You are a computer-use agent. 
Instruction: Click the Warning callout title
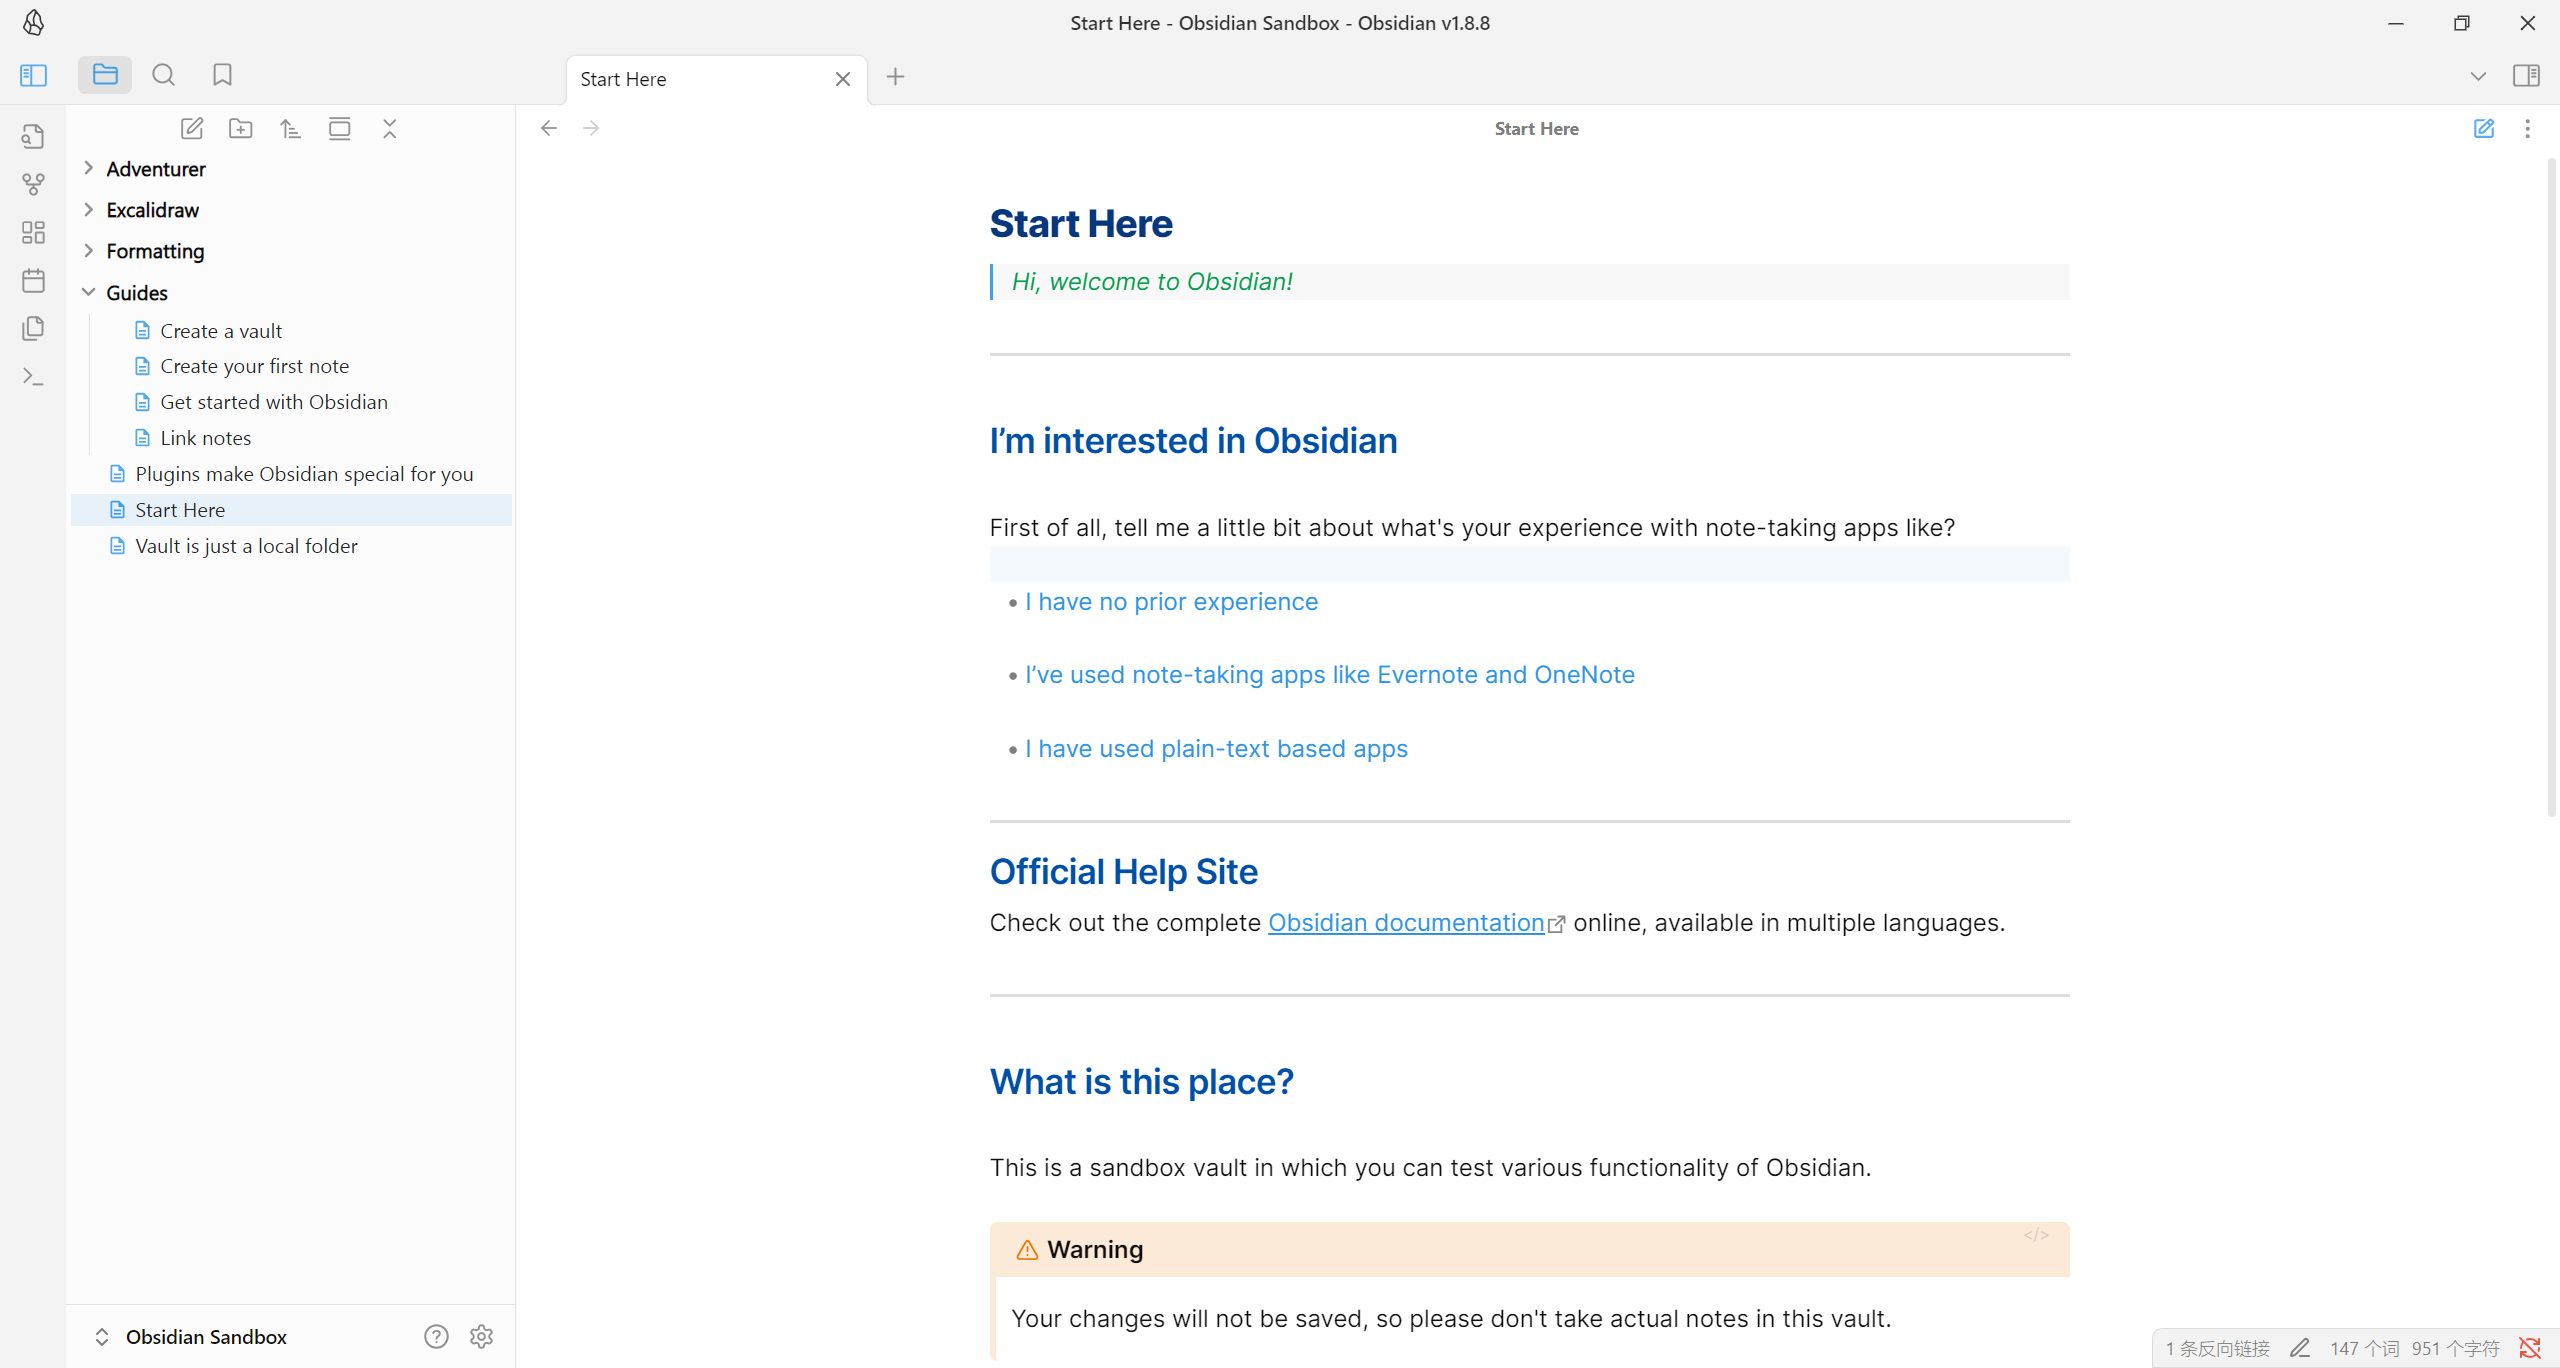[1095, 1249]
